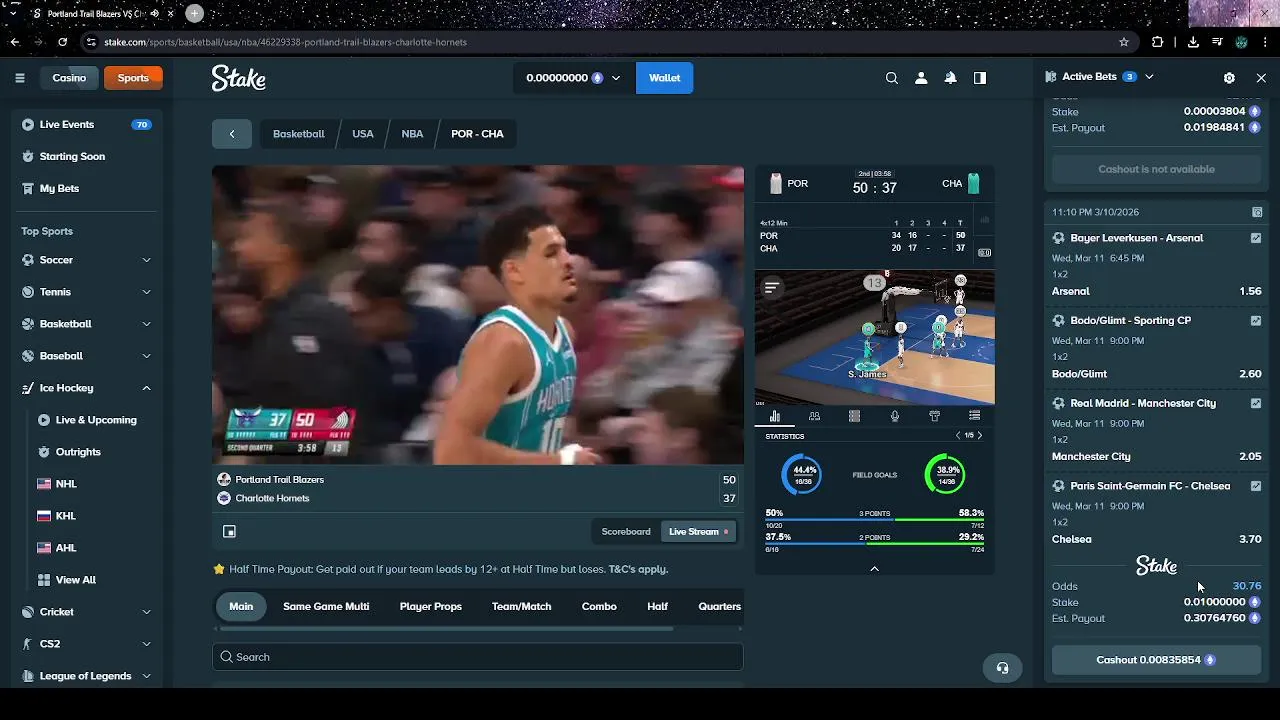
Task: Open browser downloads icon
Action: point(1193,42)
